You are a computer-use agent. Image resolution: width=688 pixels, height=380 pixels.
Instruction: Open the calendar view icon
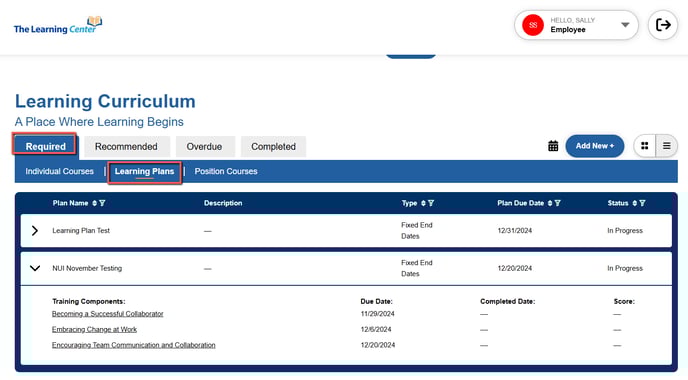[x=553, y=146]
